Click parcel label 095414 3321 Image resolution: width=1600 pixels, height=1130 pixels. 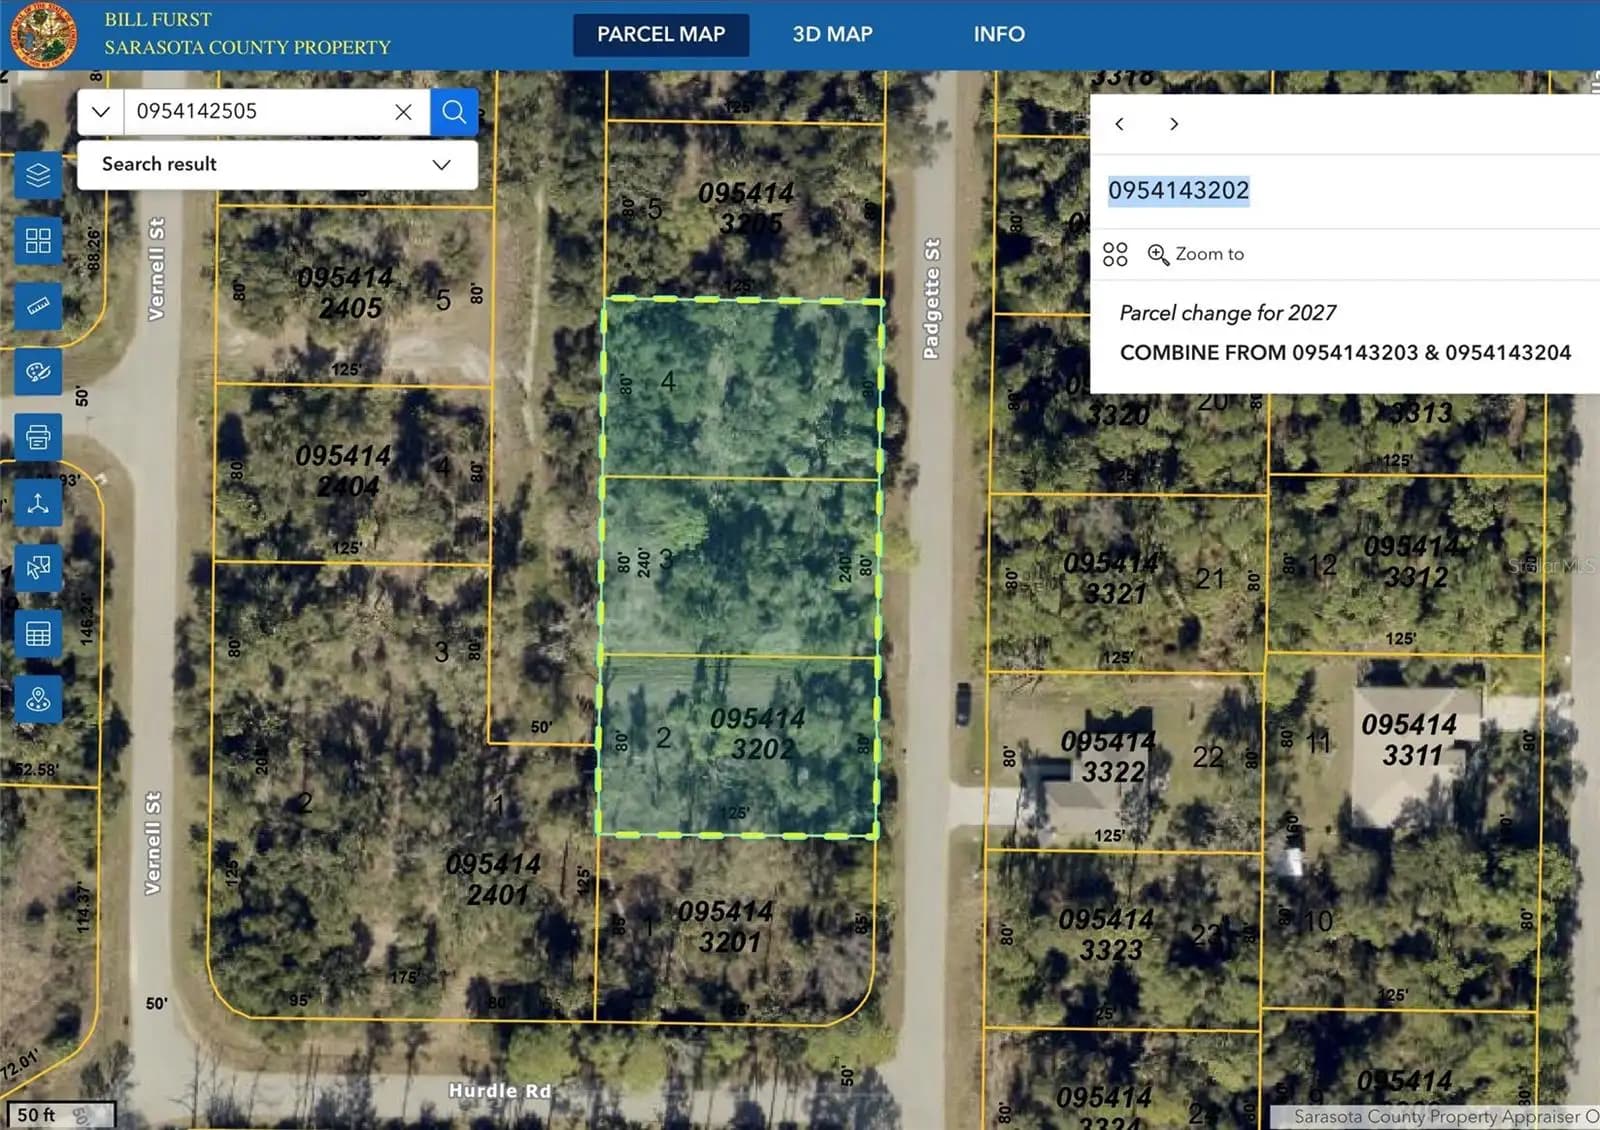click(1112, 577)
